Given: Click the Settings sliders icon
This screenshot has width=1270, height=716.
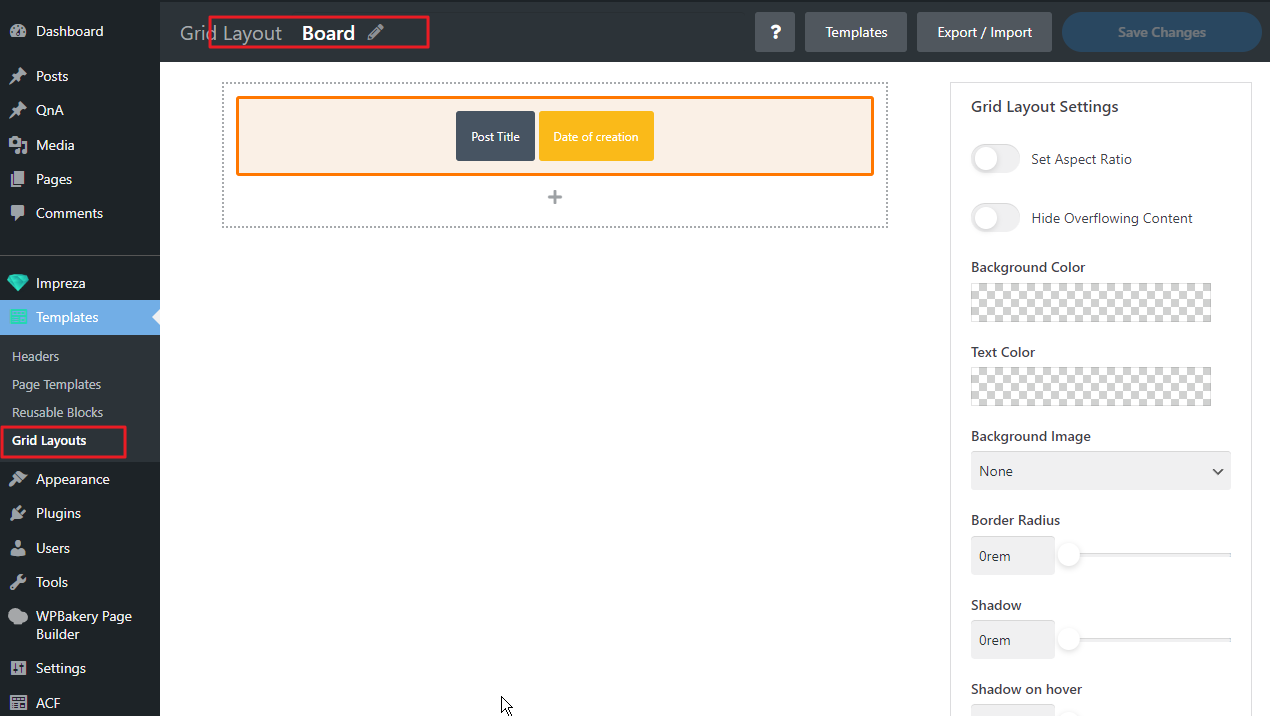Looking at the screenshot, I should tap(18, 668).
